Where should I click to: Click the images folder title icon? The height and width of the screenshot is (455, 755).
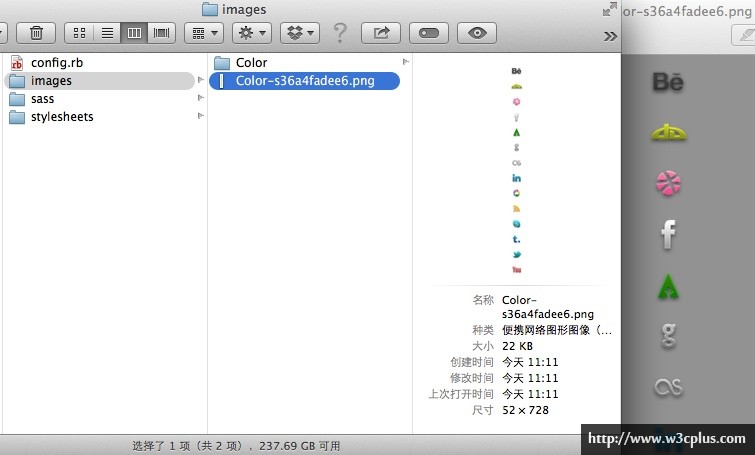click(210, 9)
